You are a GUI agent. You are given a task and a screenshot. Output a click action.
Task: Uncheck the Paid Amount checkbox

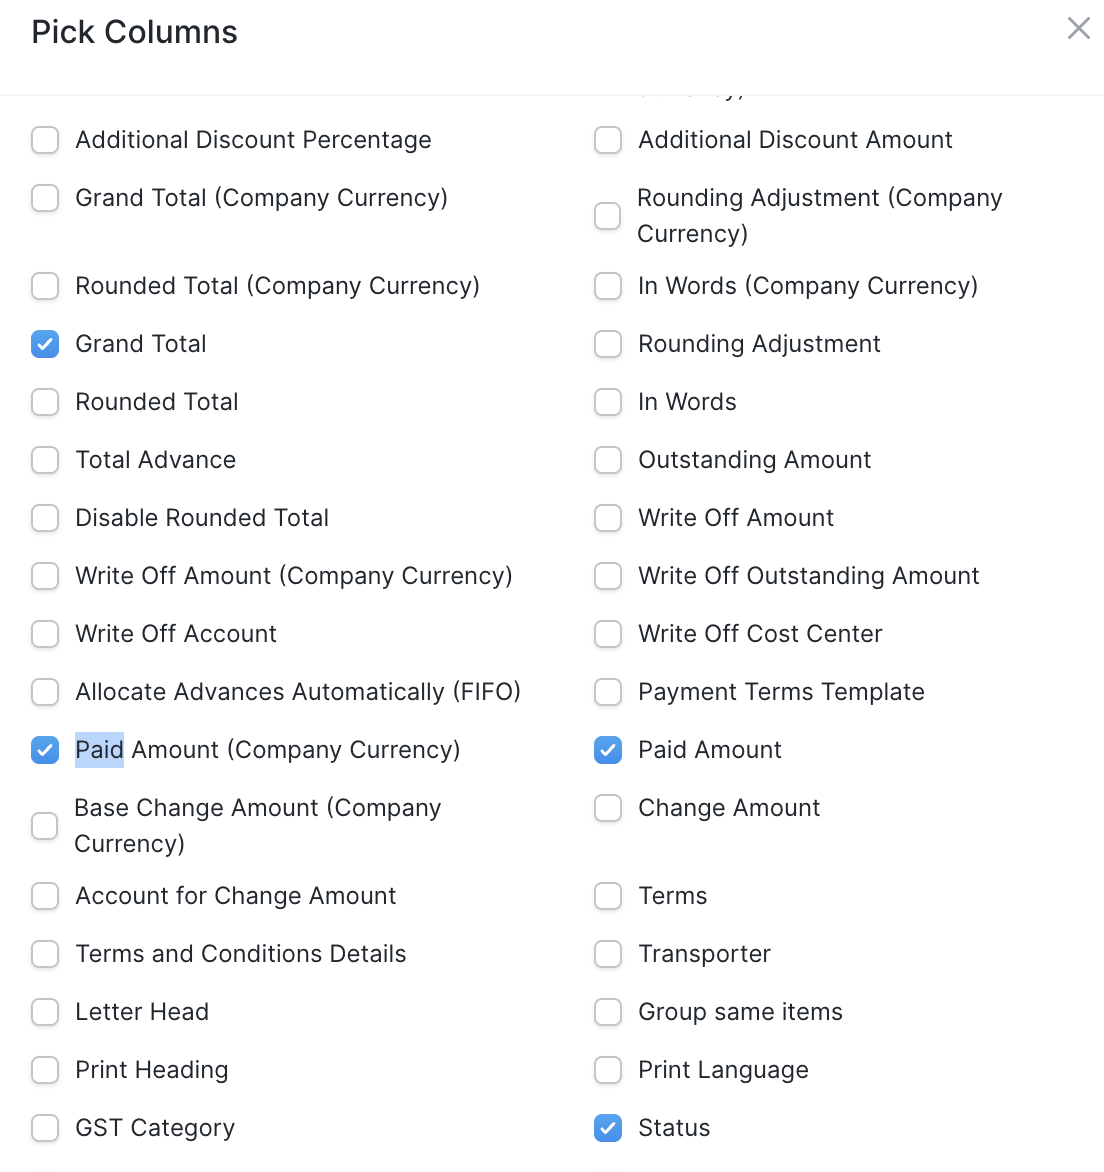pyautogui.click(x=608, y=750)
